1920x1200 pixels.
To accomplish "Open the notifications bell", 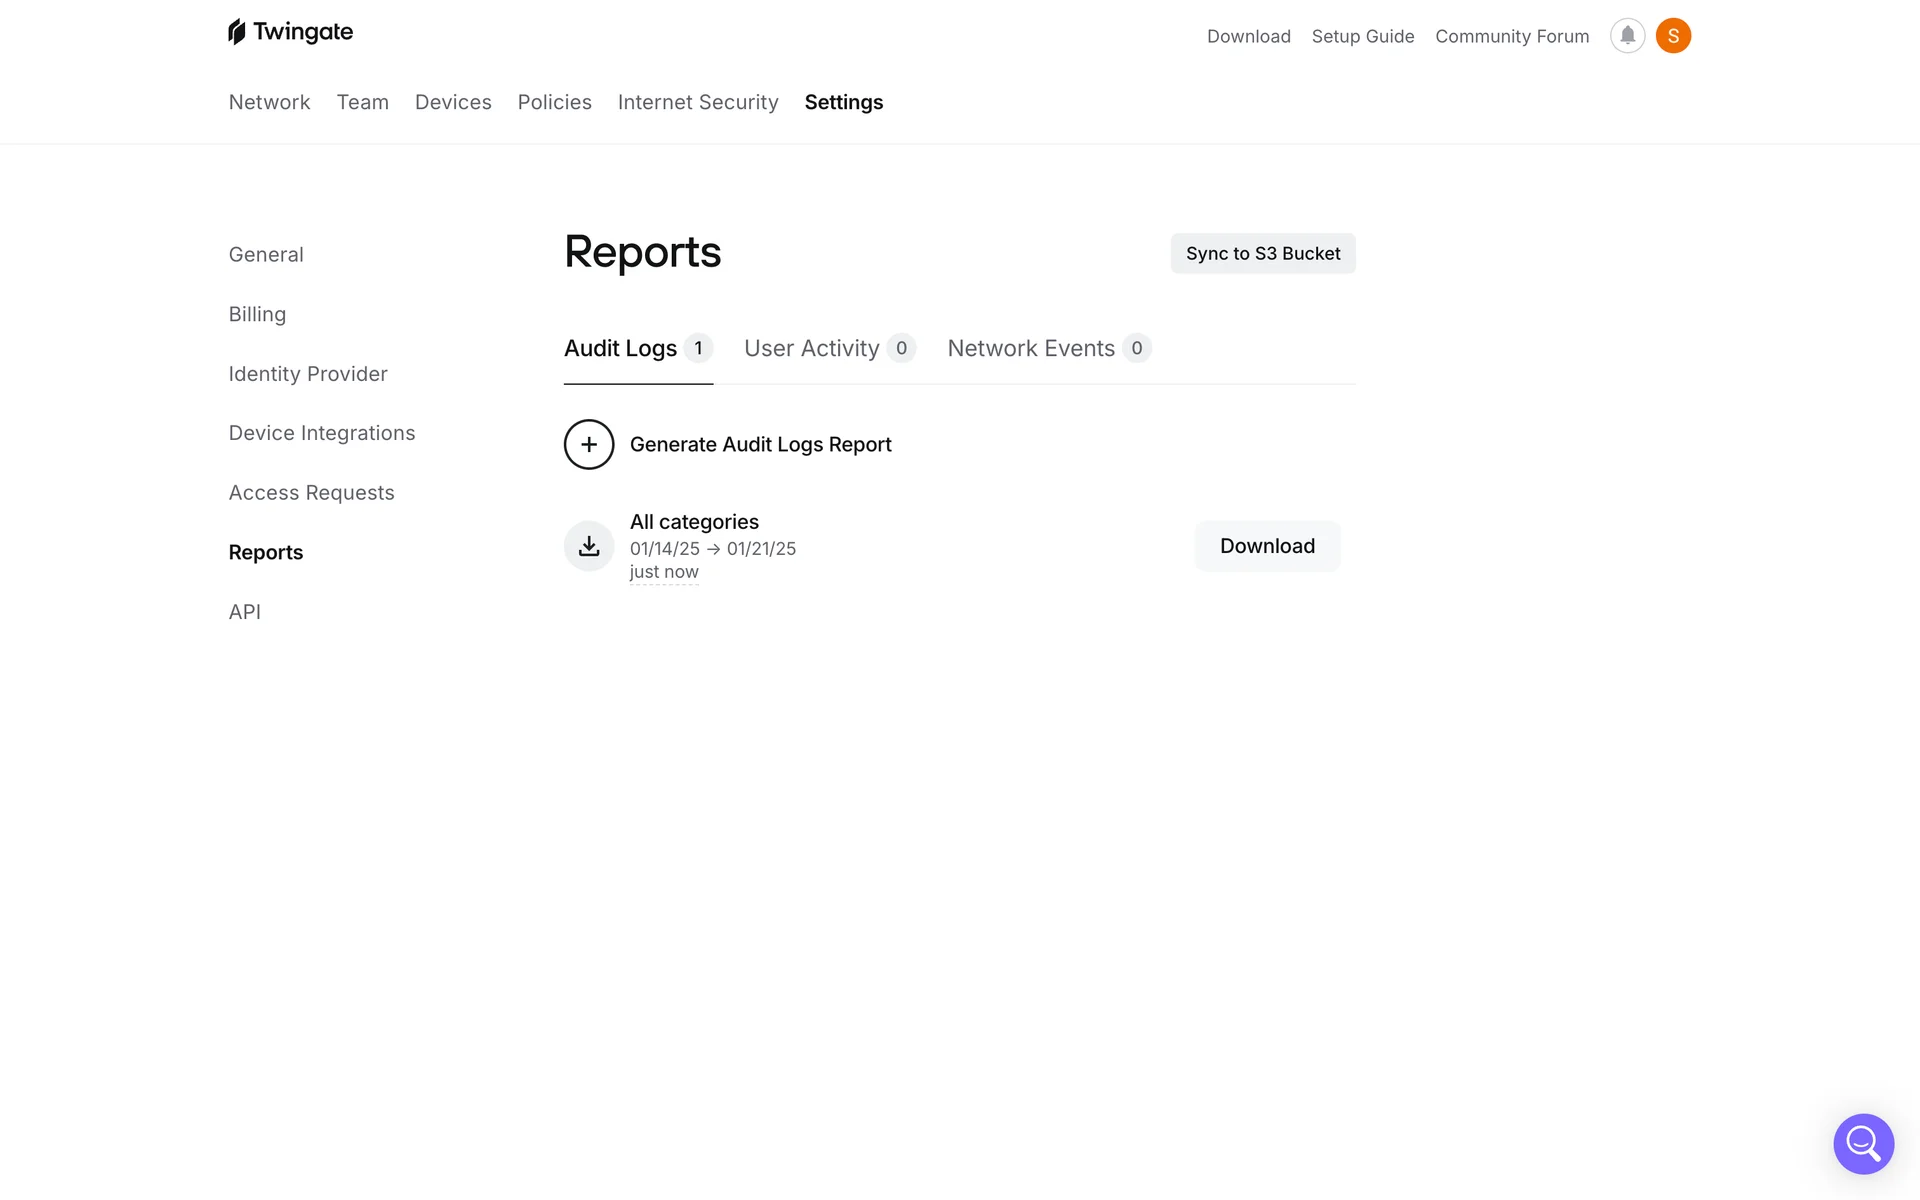I will [1627, 36].
